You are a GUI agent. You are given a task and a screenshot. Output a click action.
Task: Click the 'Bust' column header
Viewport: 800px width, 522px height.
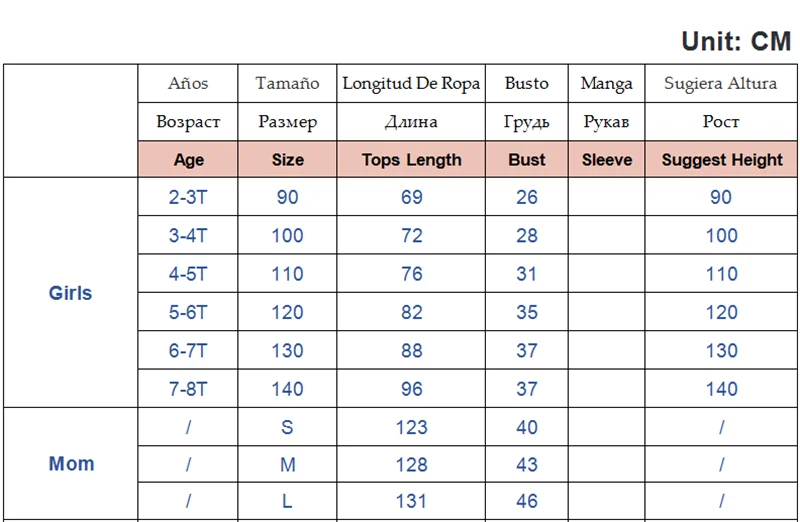pos(526,160)
